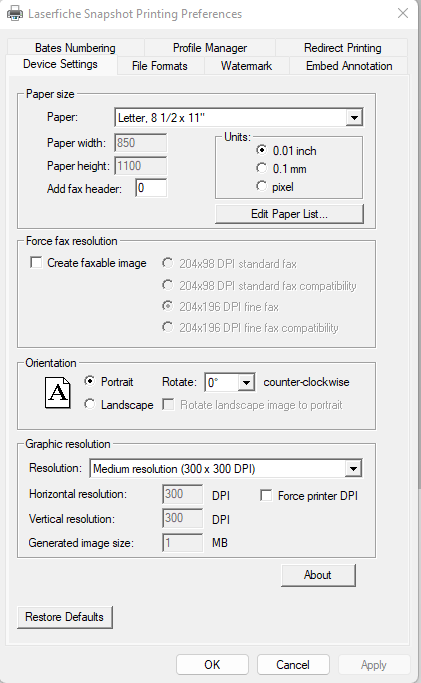Image resolution: width=421 pixels, height=683 pixels.
Task: Switch to the Embed Annotation tab
Action: [349, 66]
